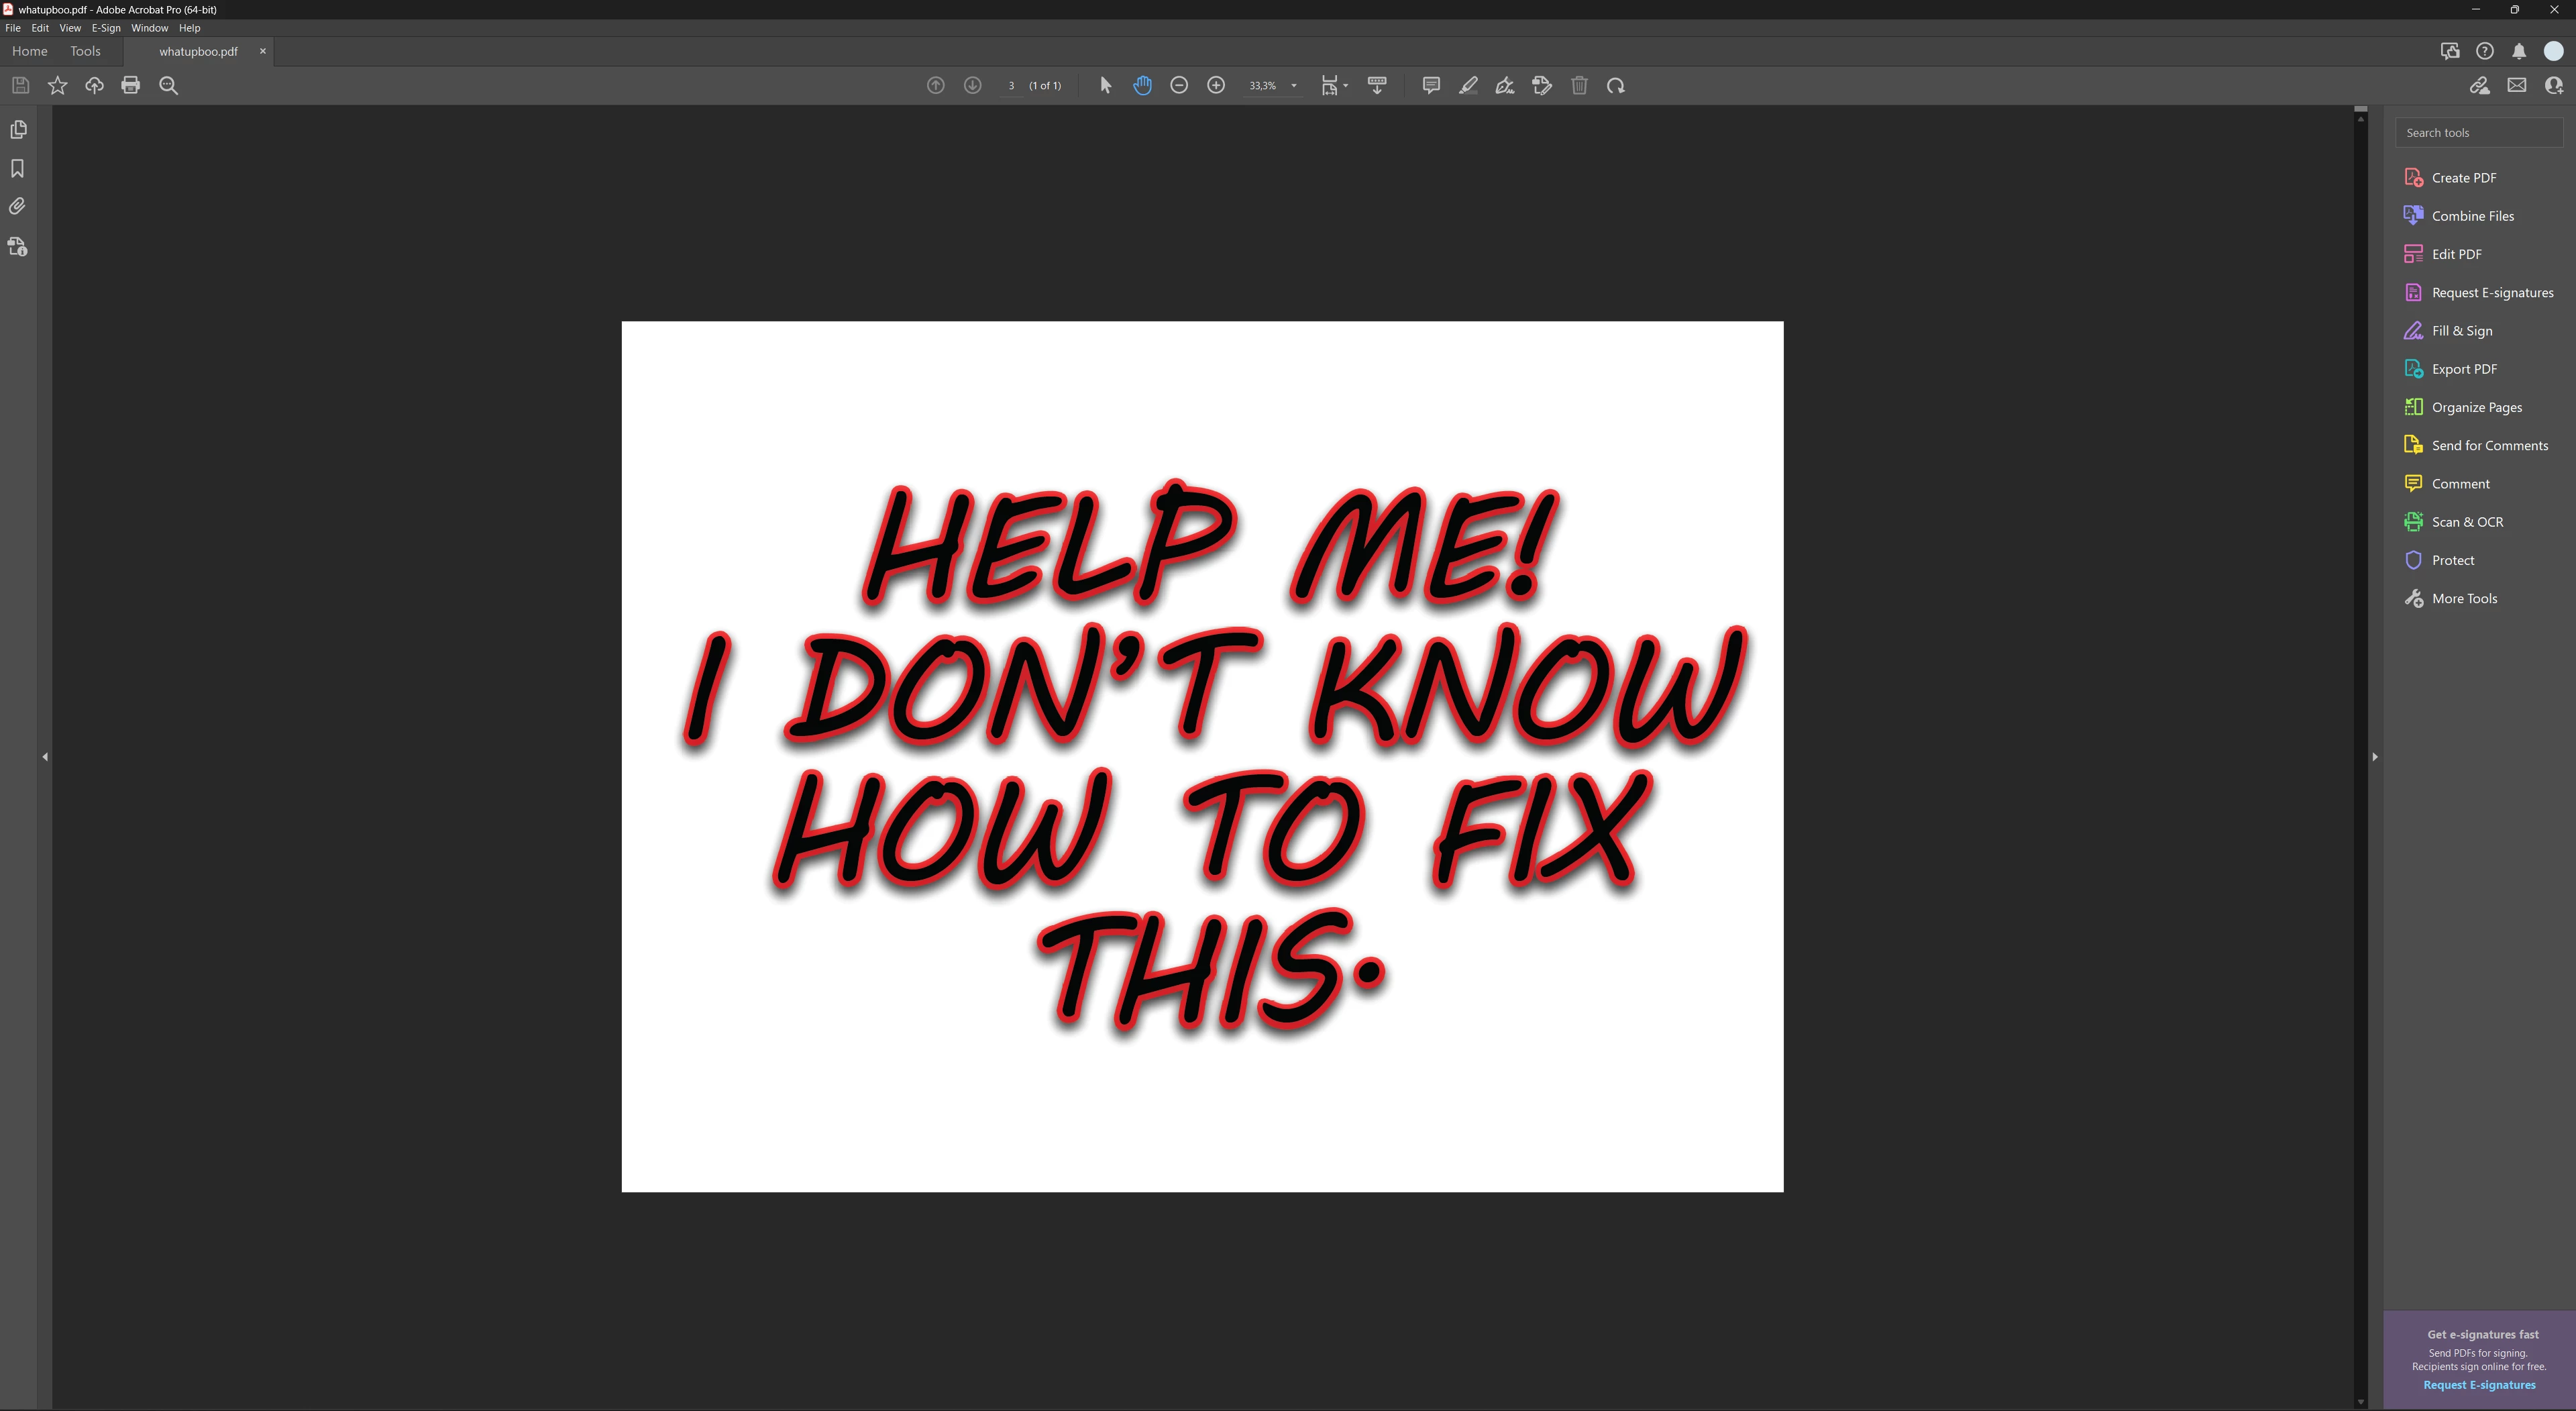Screen dimensions: 2576x1411
Task: Click the zoom in plus icon
Action: [x=1216, y=86]
